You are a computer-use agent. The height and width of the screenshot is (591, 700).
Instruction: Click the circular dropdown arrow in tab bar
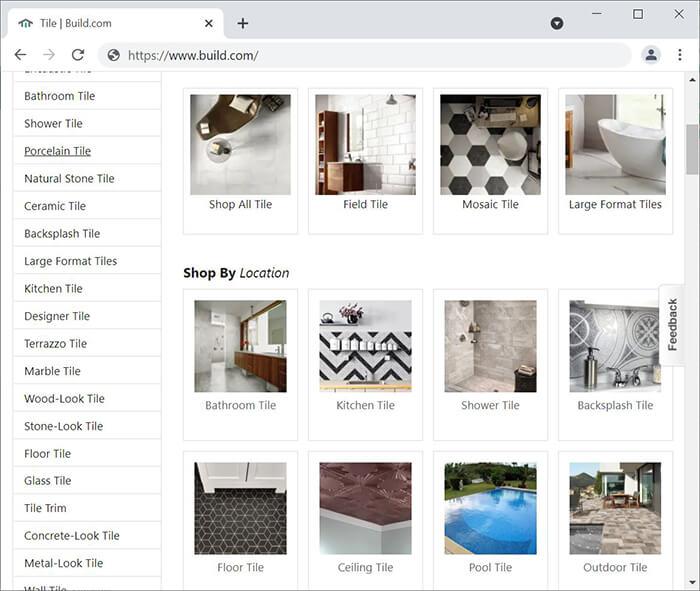tap(557, 23)
